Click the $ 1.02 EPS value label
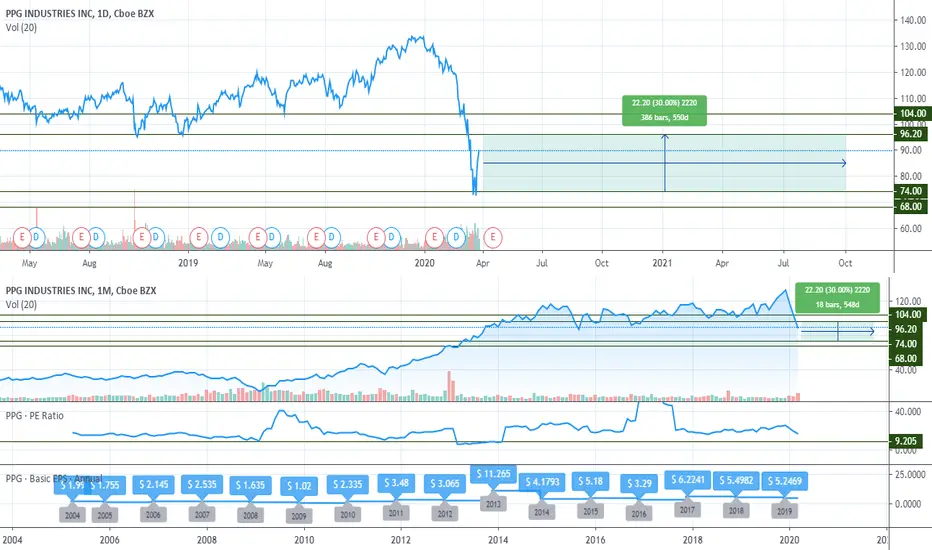The width and height of the screenshot is (932, 550). coord(299,486)
